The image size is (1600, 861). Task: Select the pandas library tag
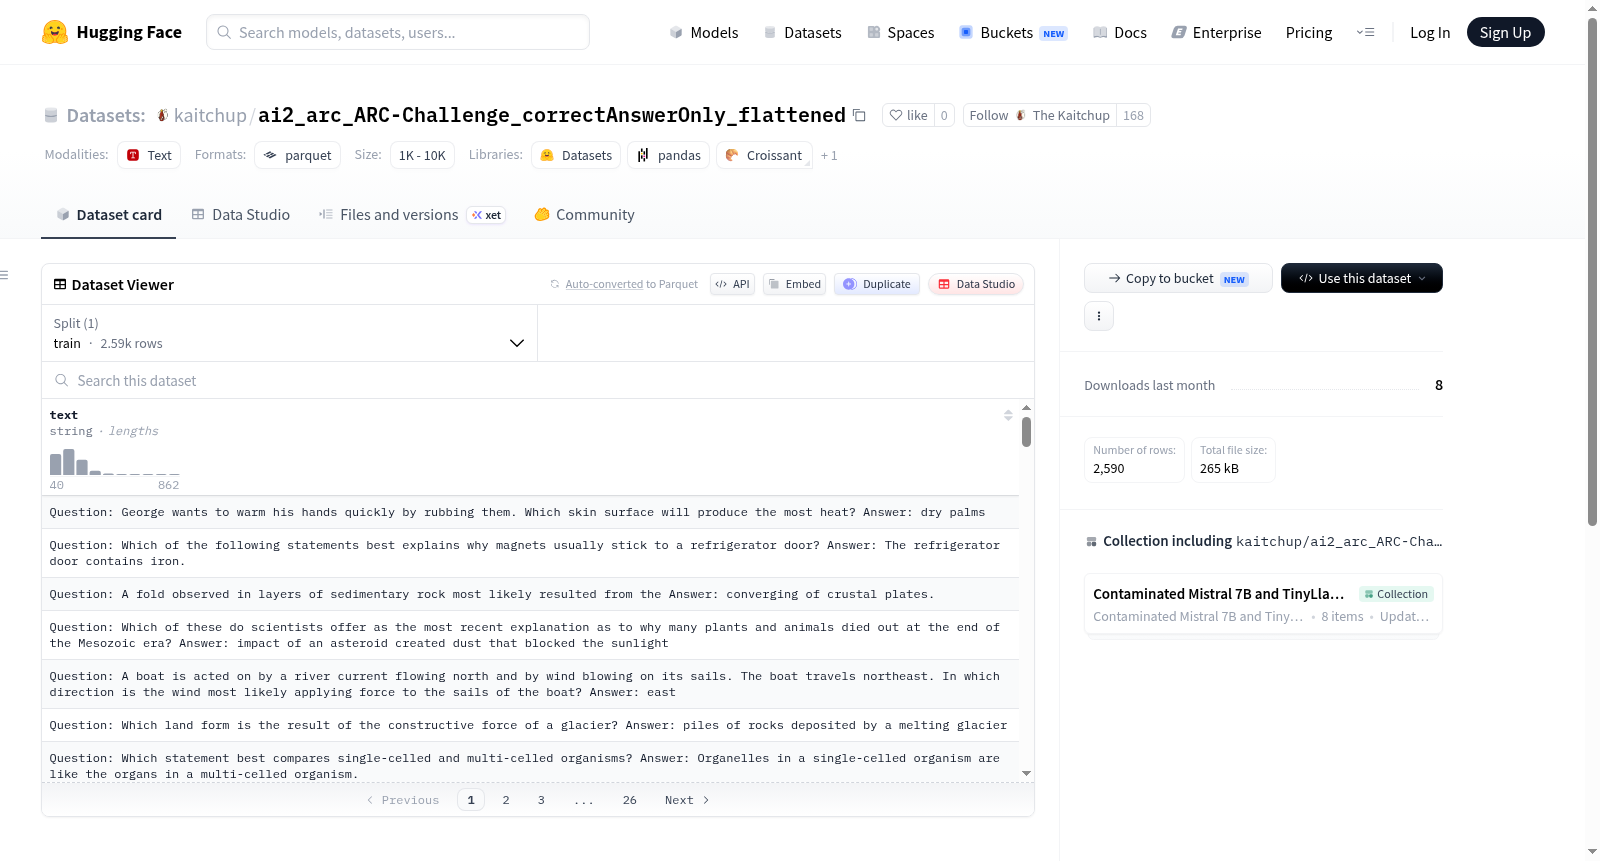pos(669,155)
